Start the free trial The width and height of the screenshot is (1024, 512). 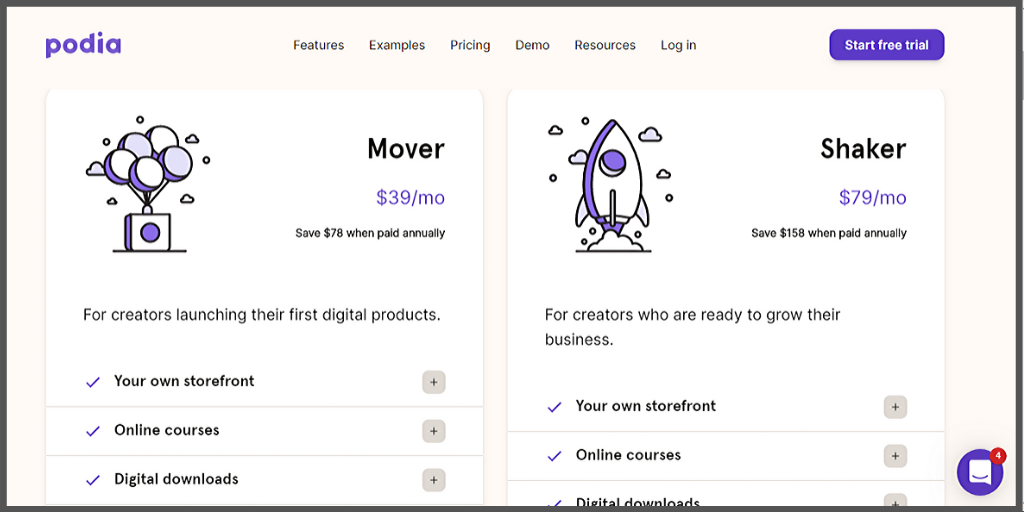point(887,45)
